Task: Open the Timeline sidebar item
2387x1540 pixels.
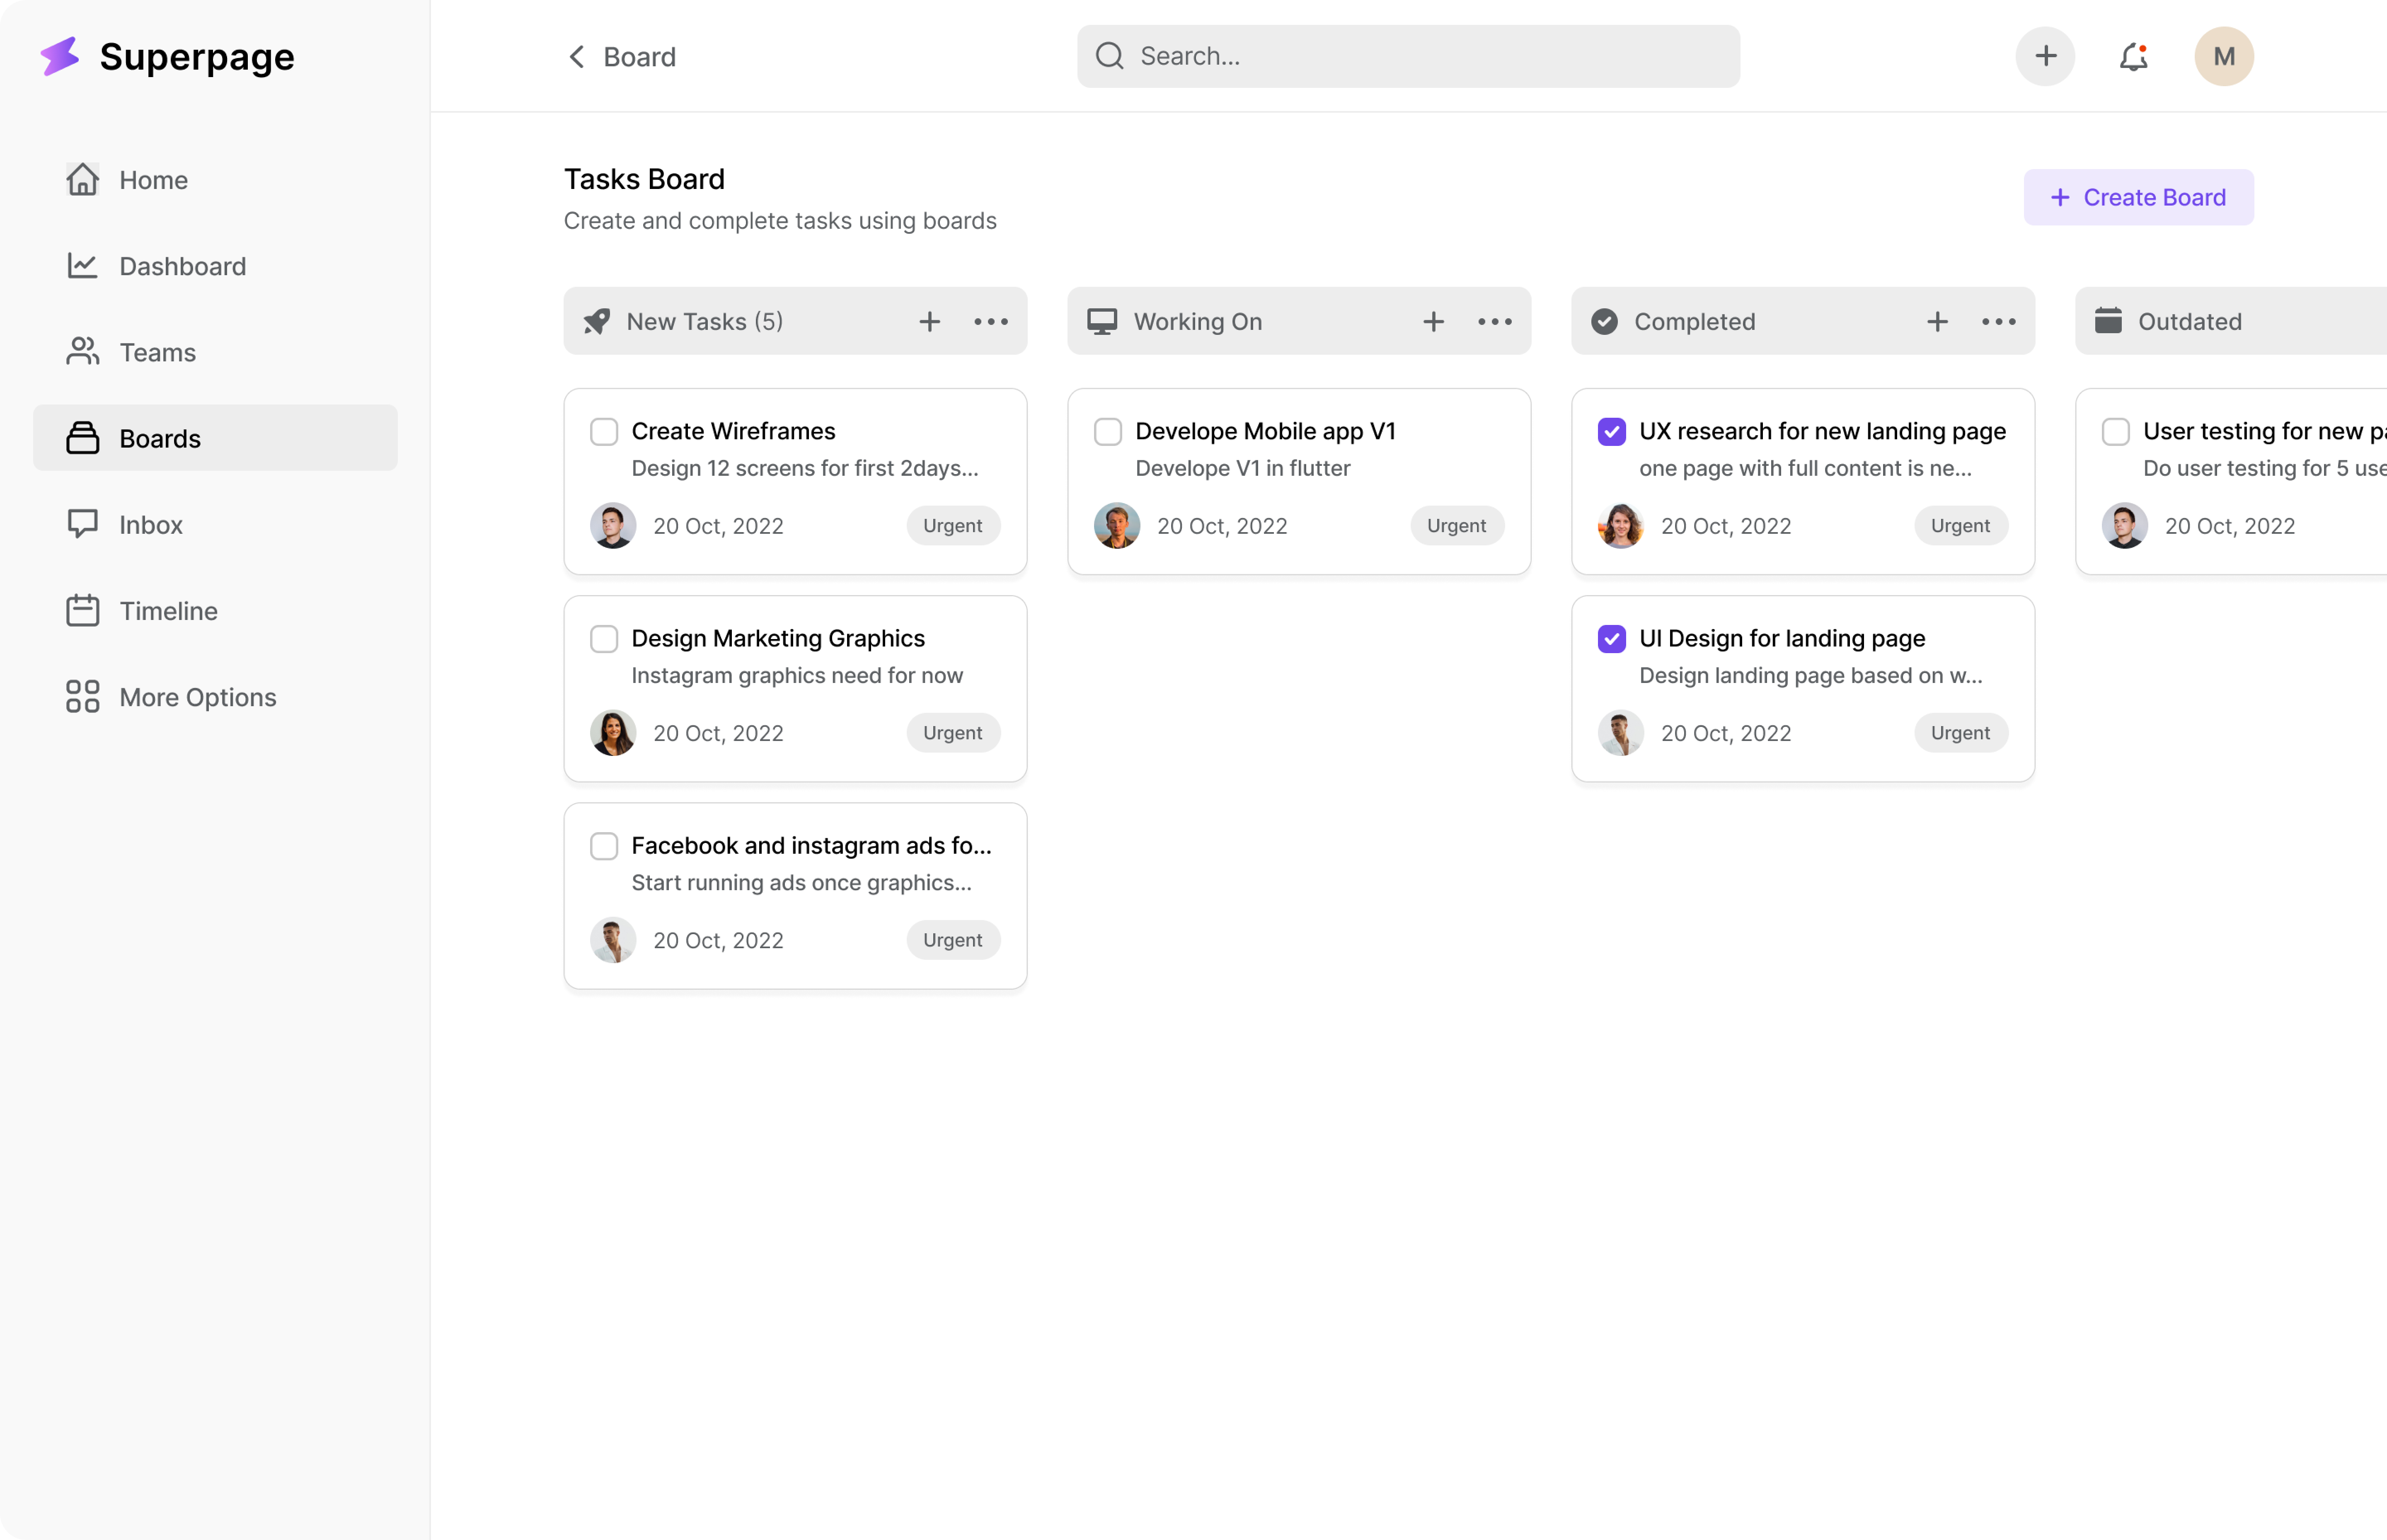Action: pyautogui.click(x=168, y=611)
